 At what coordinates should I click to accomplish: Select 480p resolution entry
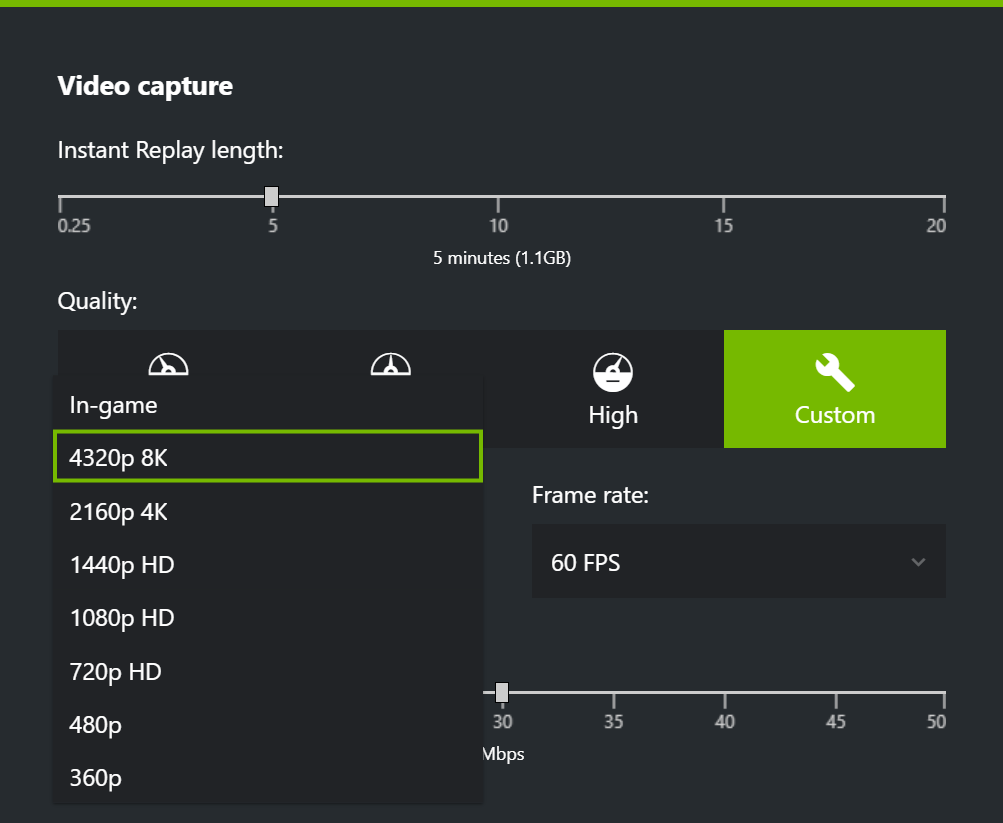268,725
